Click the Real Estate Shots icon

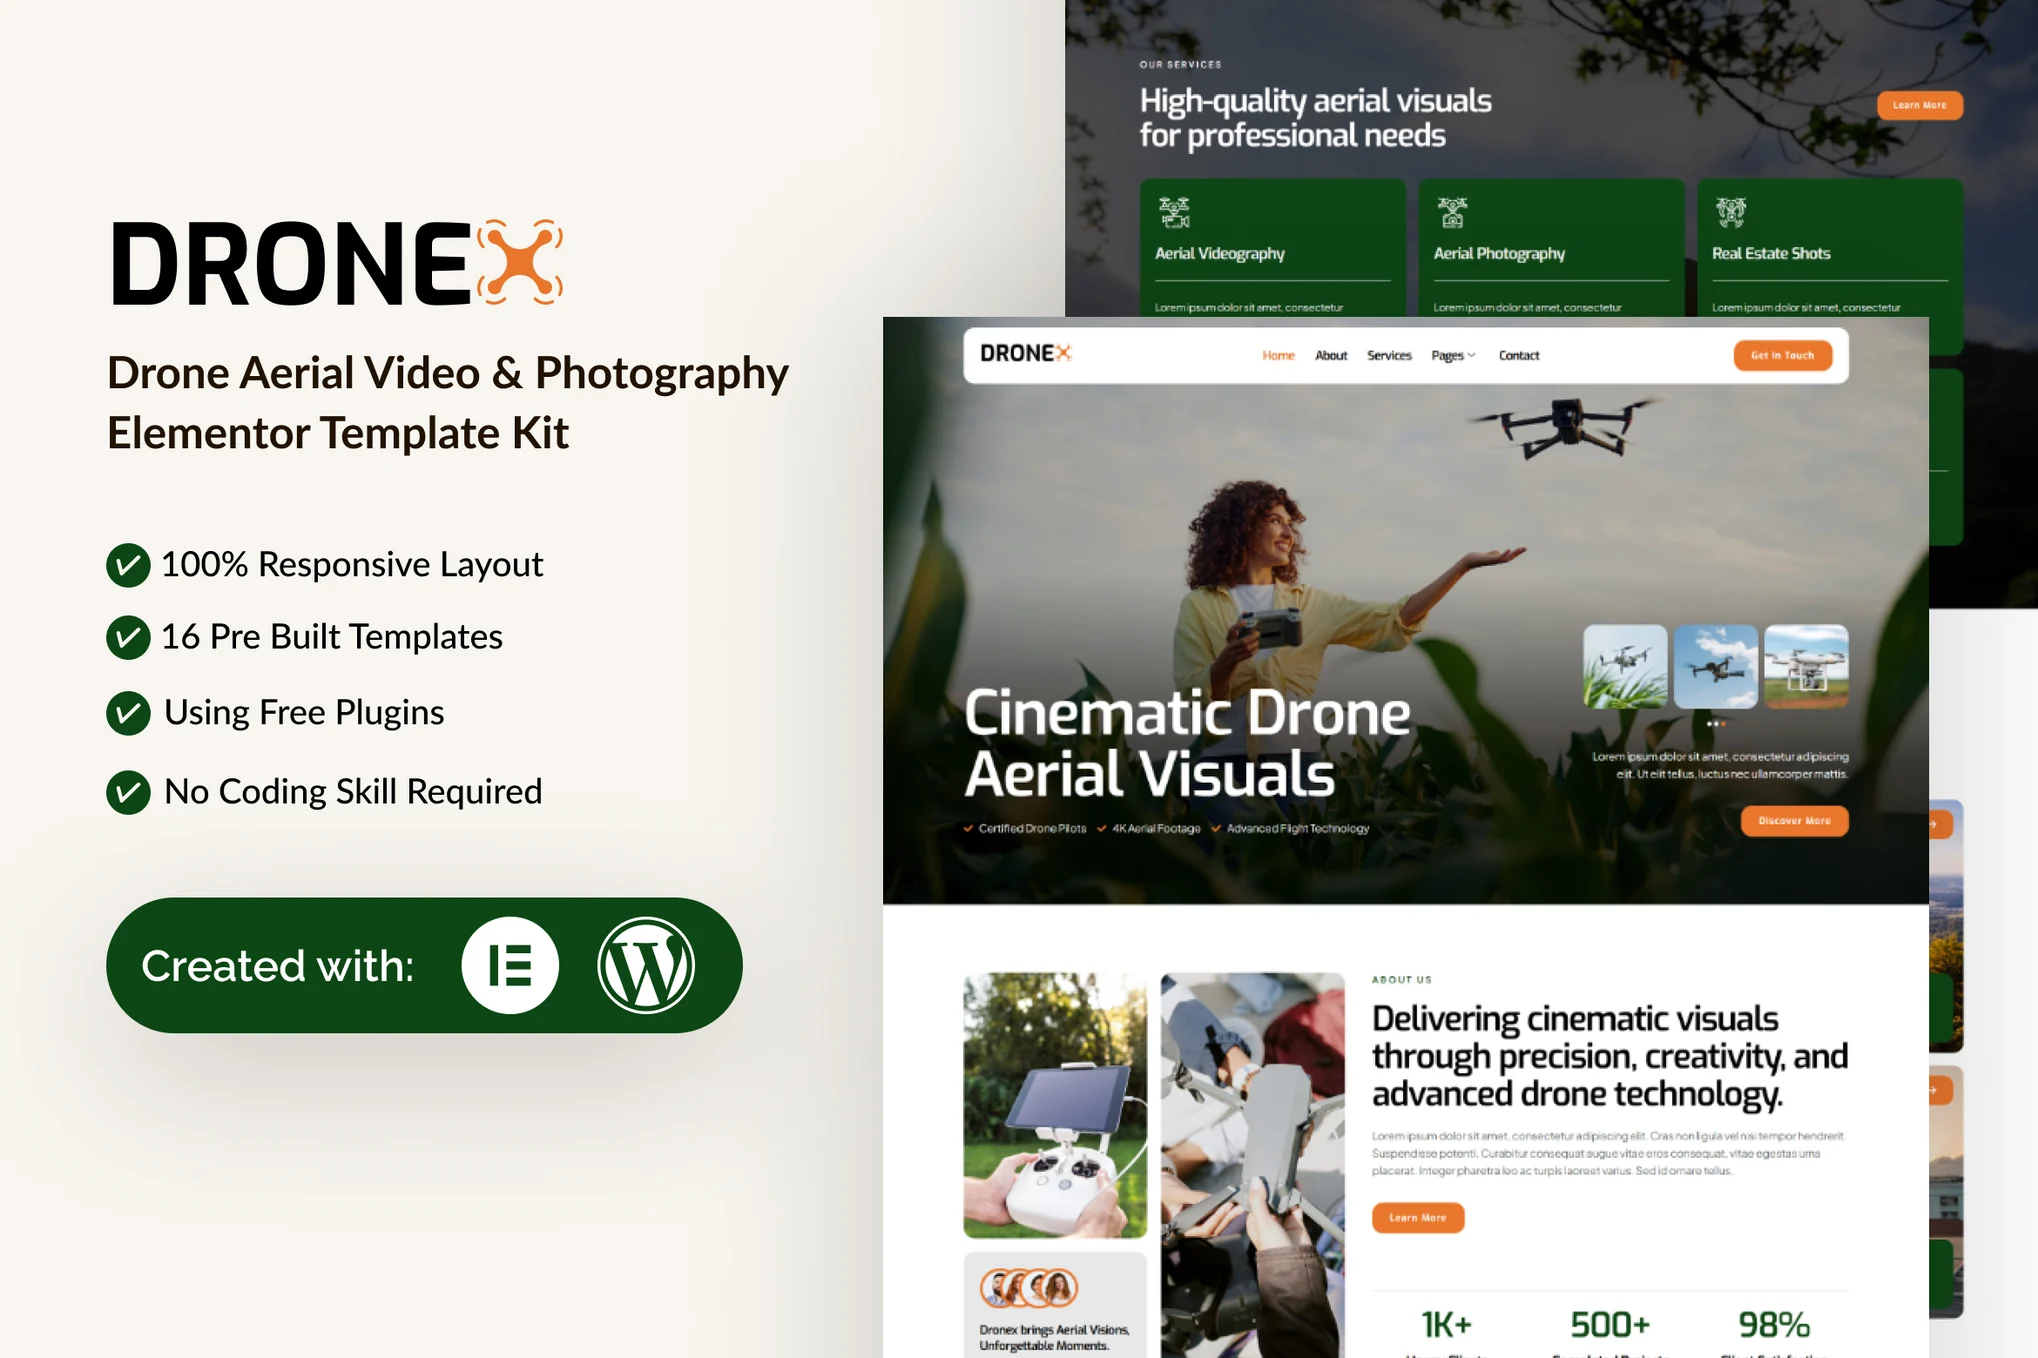click(x=1730, y=212)
